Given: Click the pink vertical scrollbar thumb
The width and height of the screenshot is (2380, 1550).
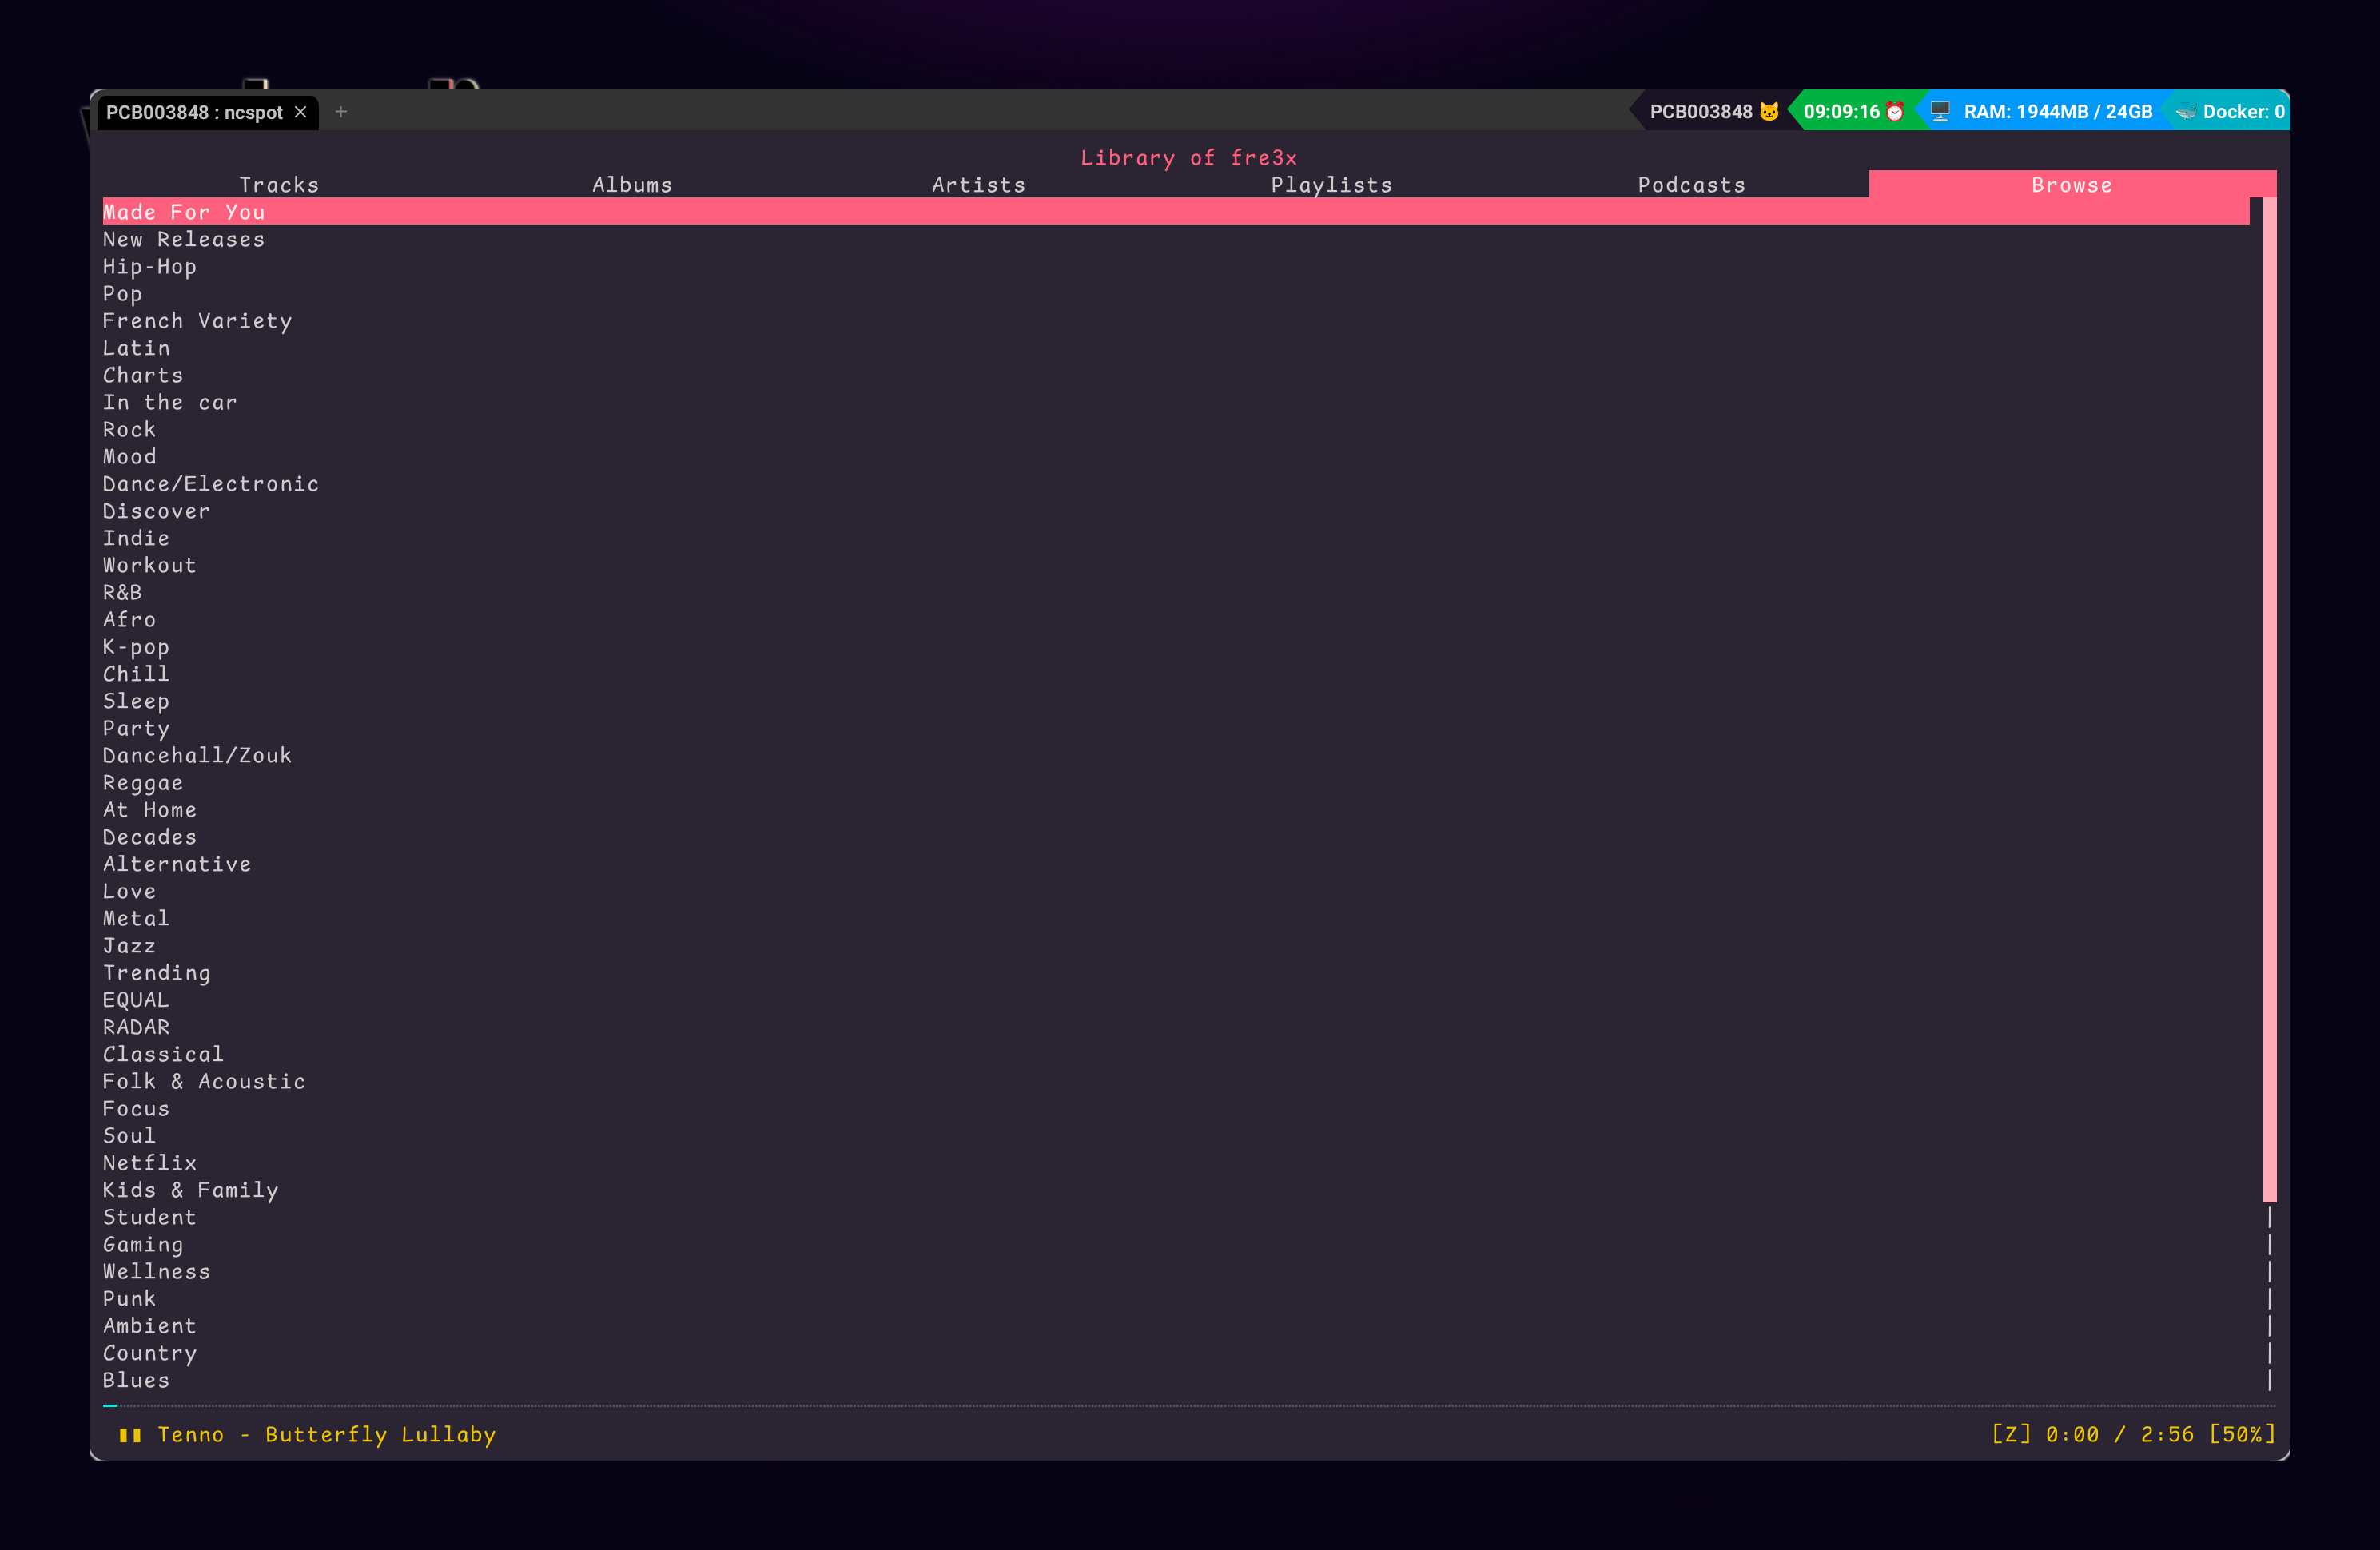Looking at the screenshot, I should (2269, 700).
